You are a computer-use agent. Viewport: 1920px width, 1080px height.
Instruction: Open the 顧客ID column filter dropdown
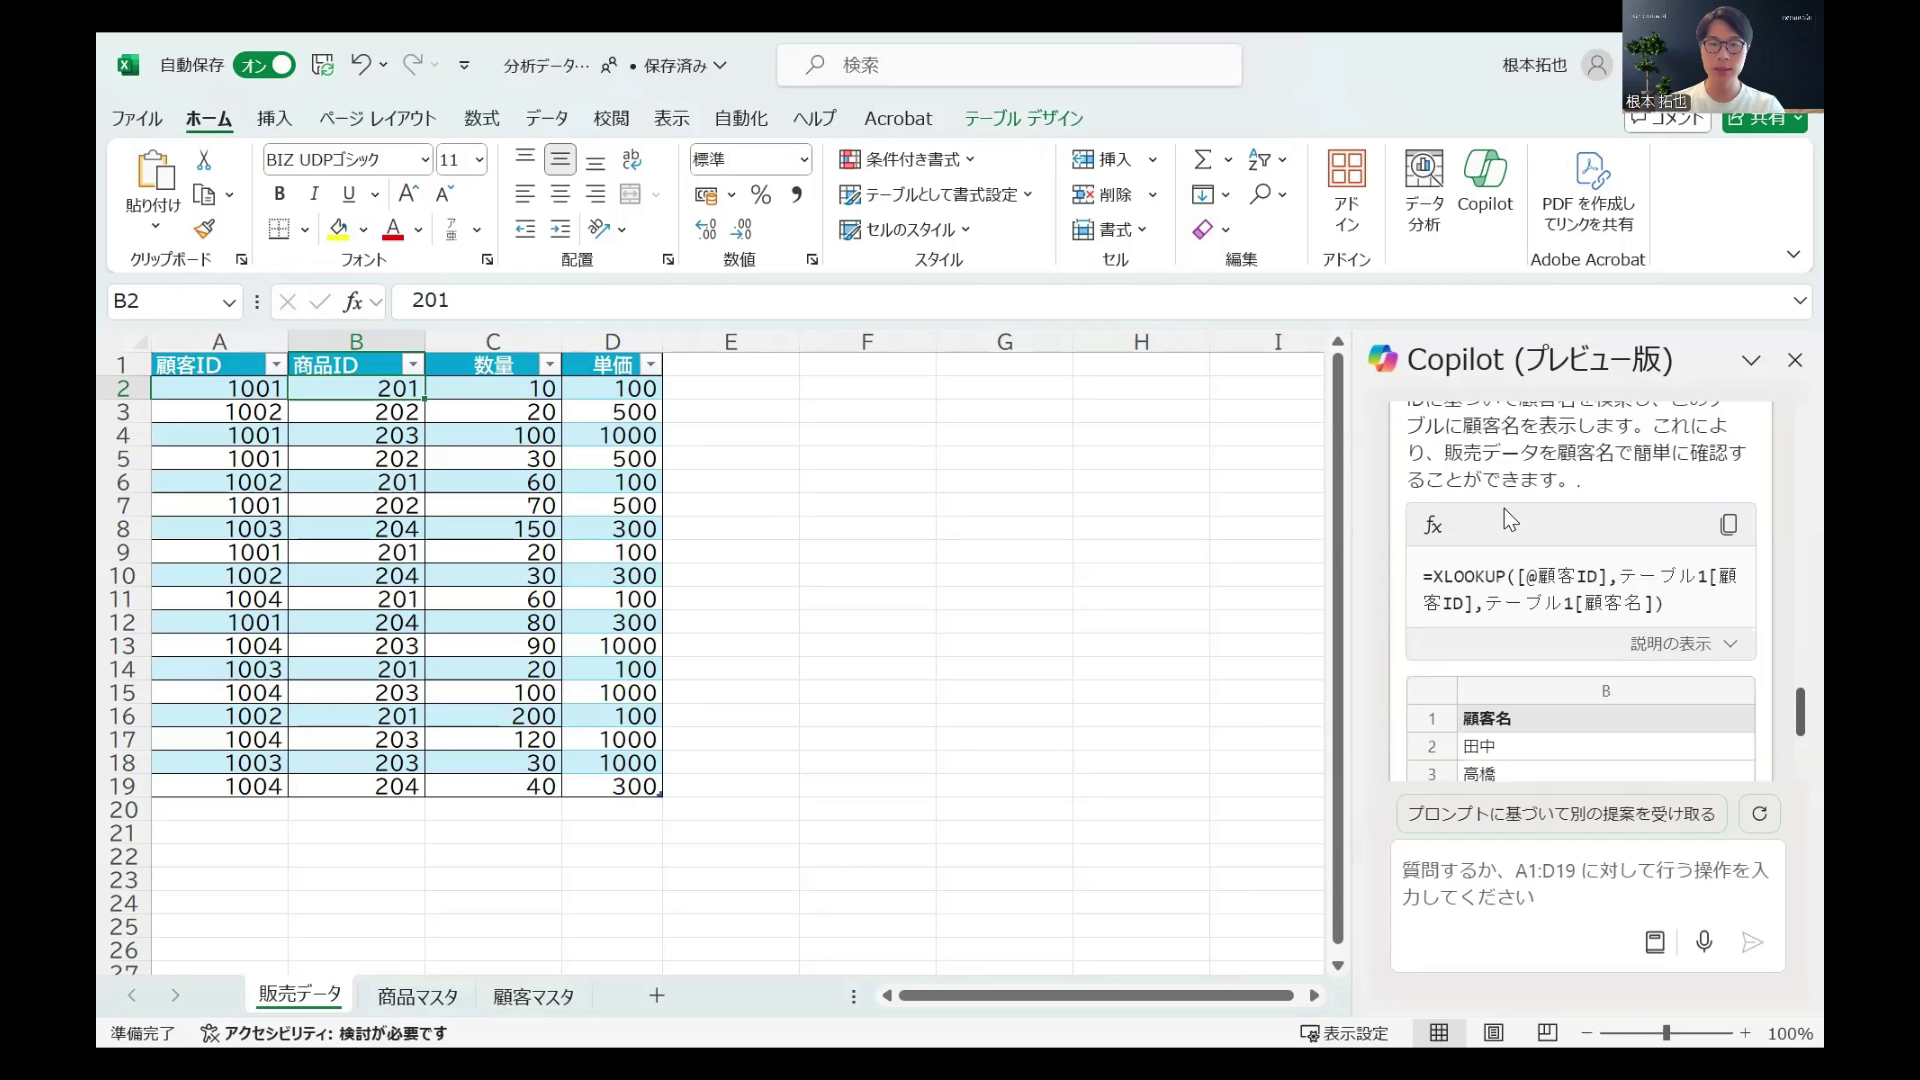click(274, 364)
